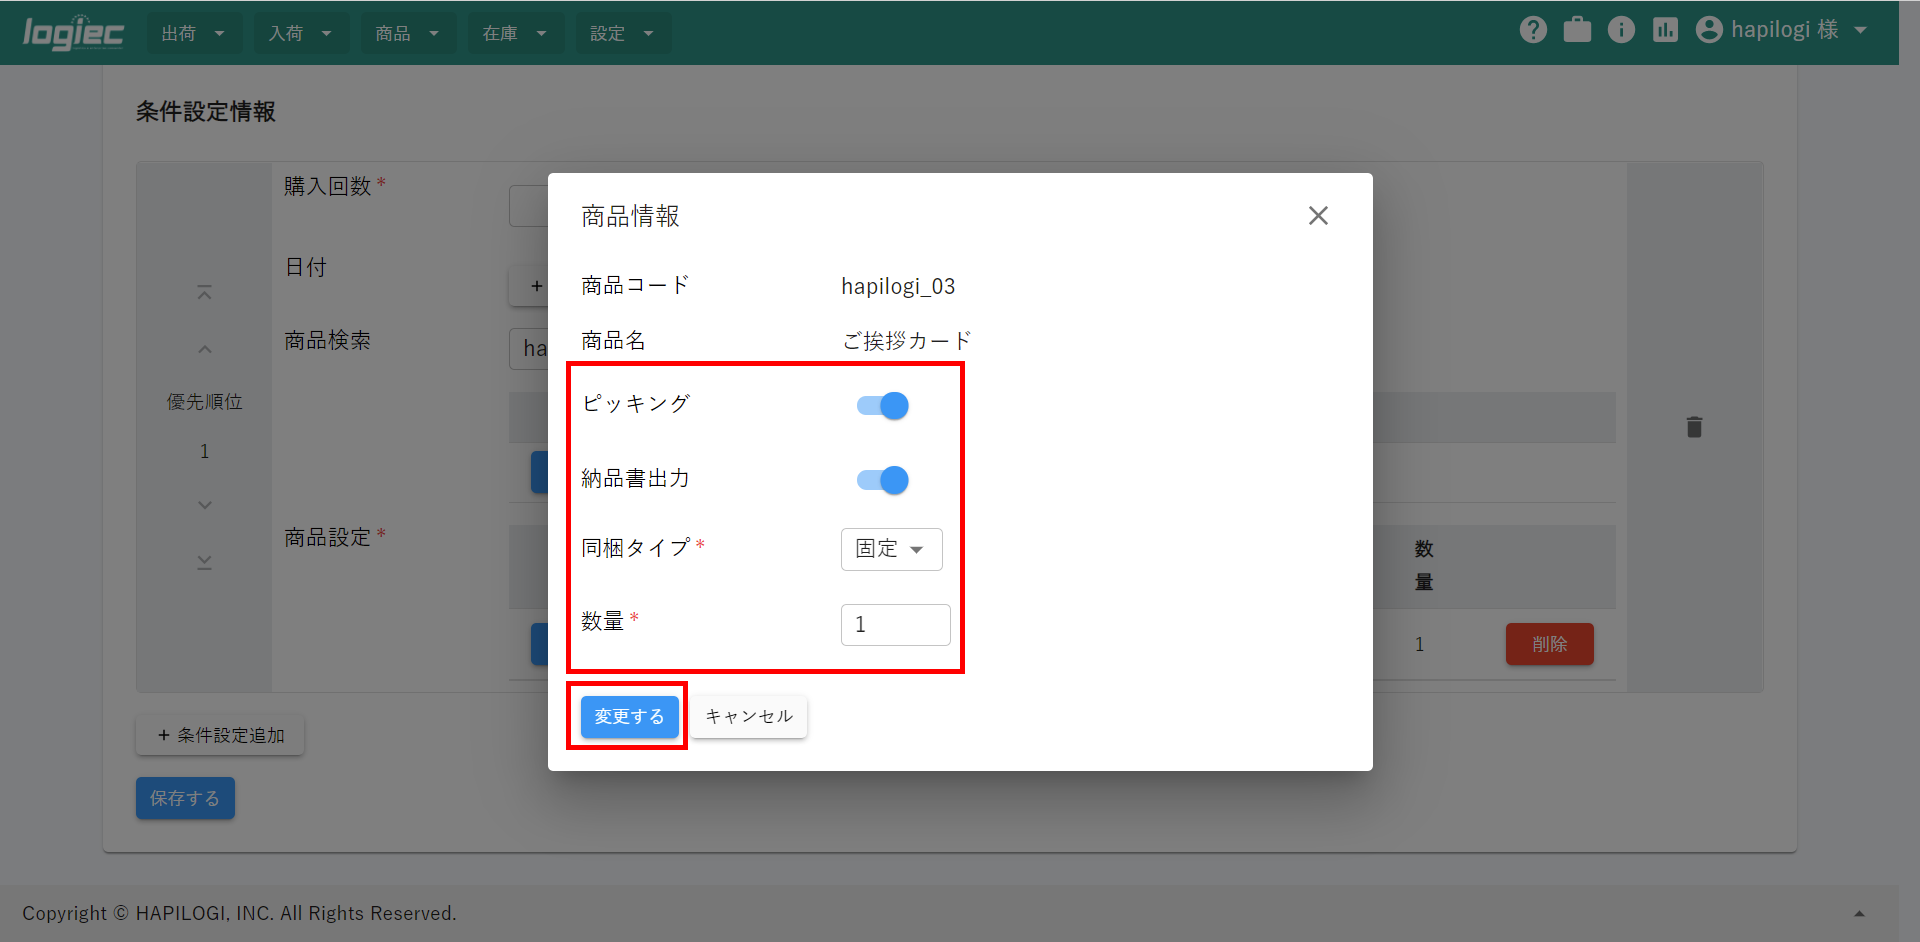Move priority to top arrow icon

click(x=204, y=293)
